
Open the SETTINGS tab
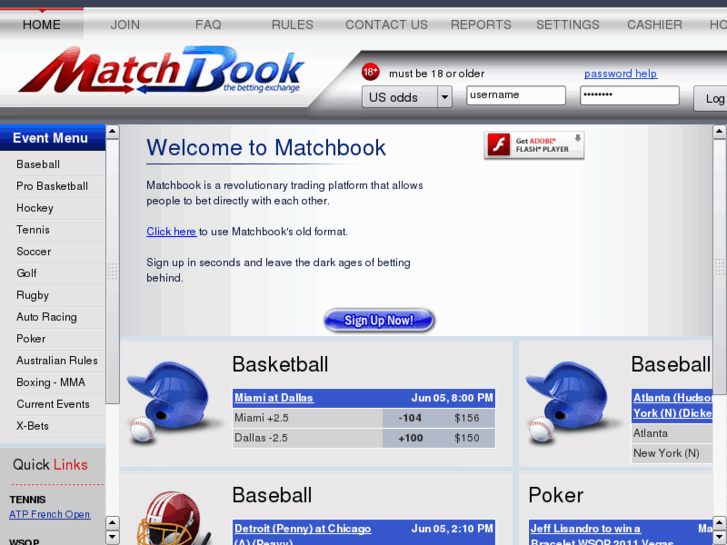(568, 25)
